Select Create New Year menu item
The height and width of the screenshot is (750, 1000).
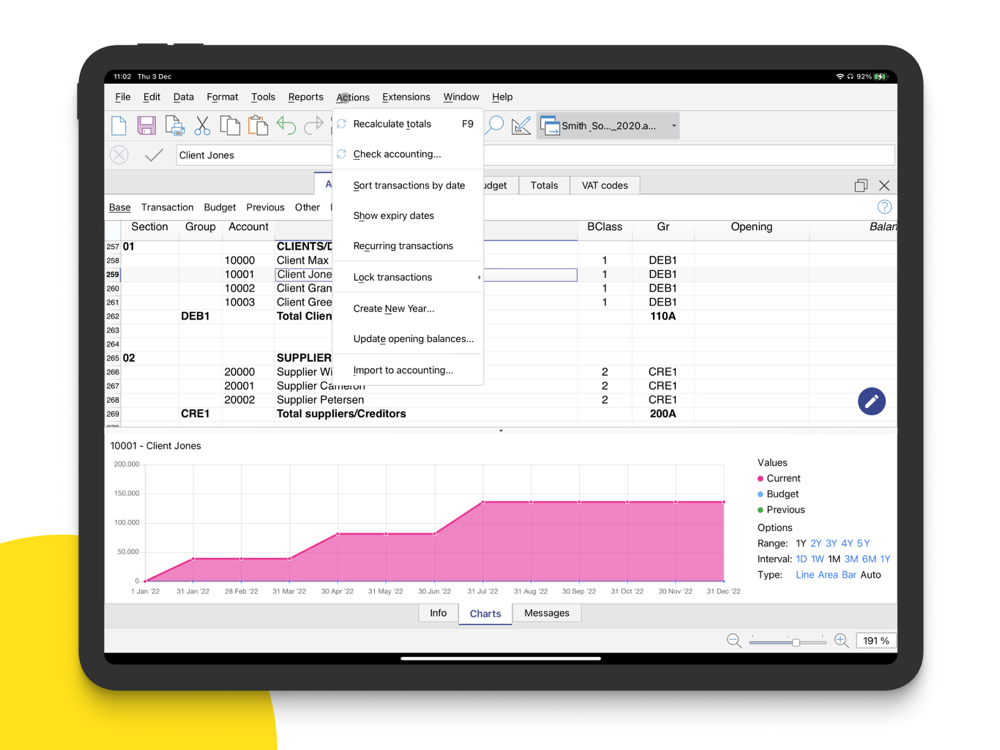tap(408, 309)
